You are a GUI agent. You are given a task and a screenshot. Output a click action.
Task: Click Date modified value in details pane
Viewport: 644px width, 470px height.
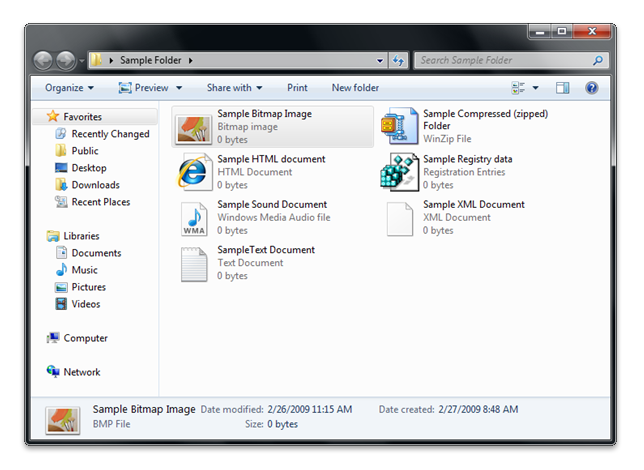310,410
